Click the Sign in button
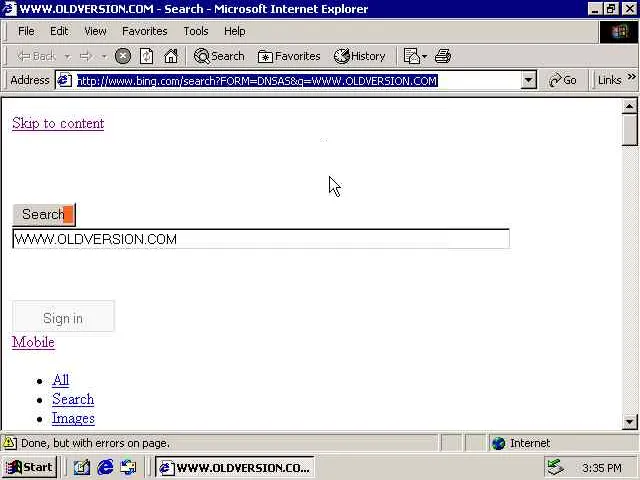 coord(63,317)
